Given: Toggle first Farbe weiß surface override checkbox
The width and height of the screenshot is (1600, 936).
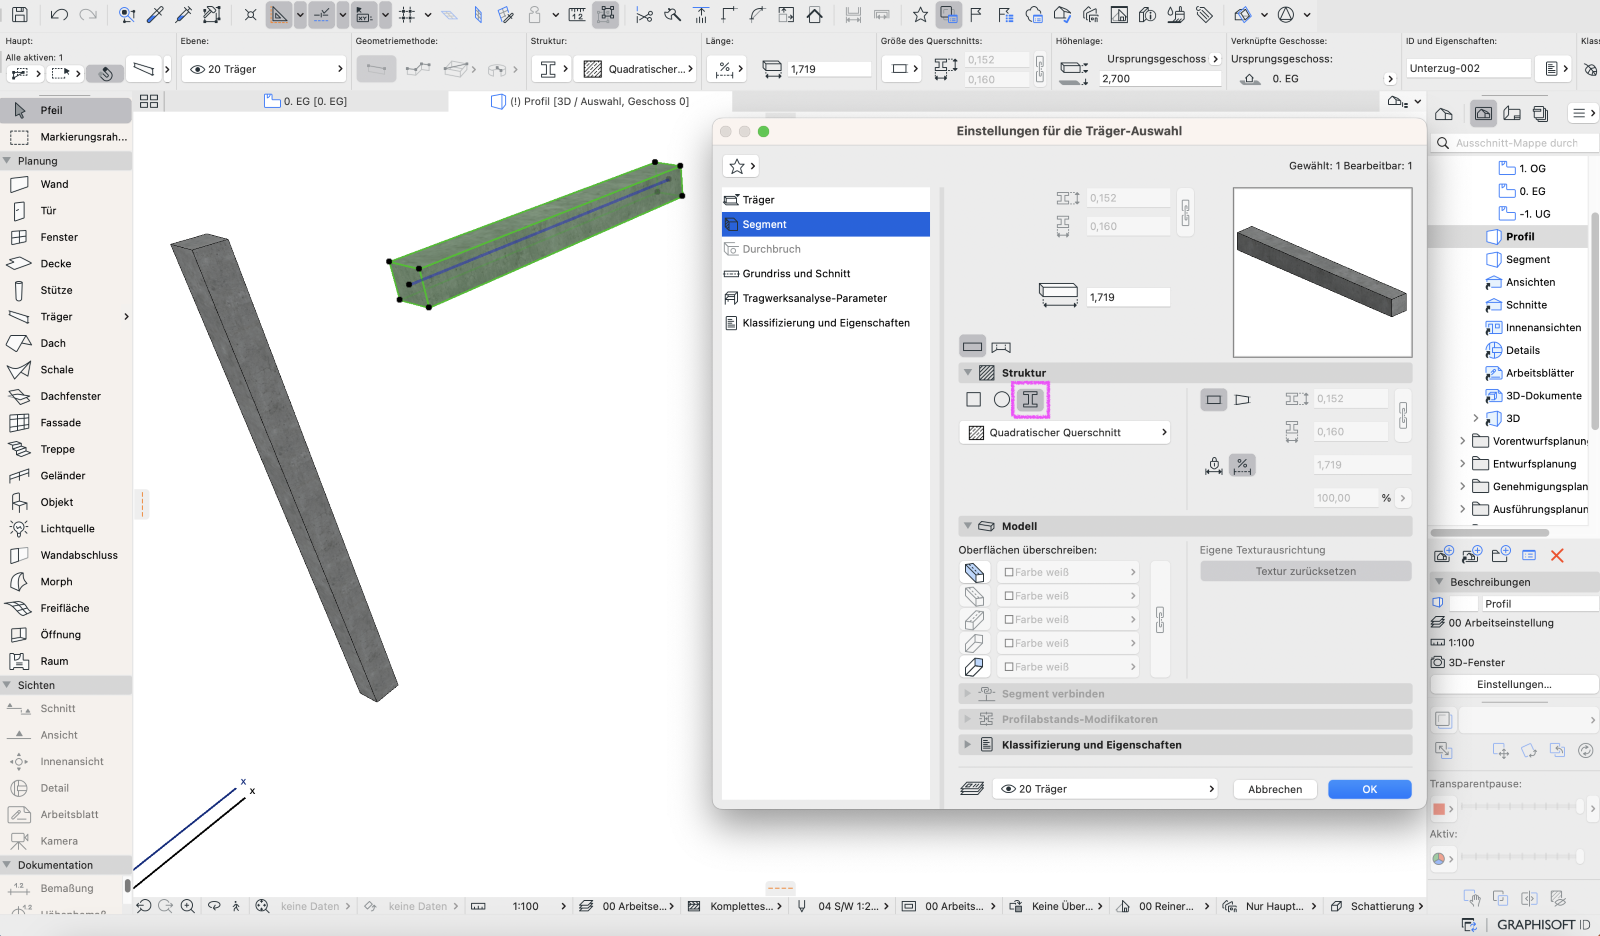Looking at the screenshot, I should 1009,573.
